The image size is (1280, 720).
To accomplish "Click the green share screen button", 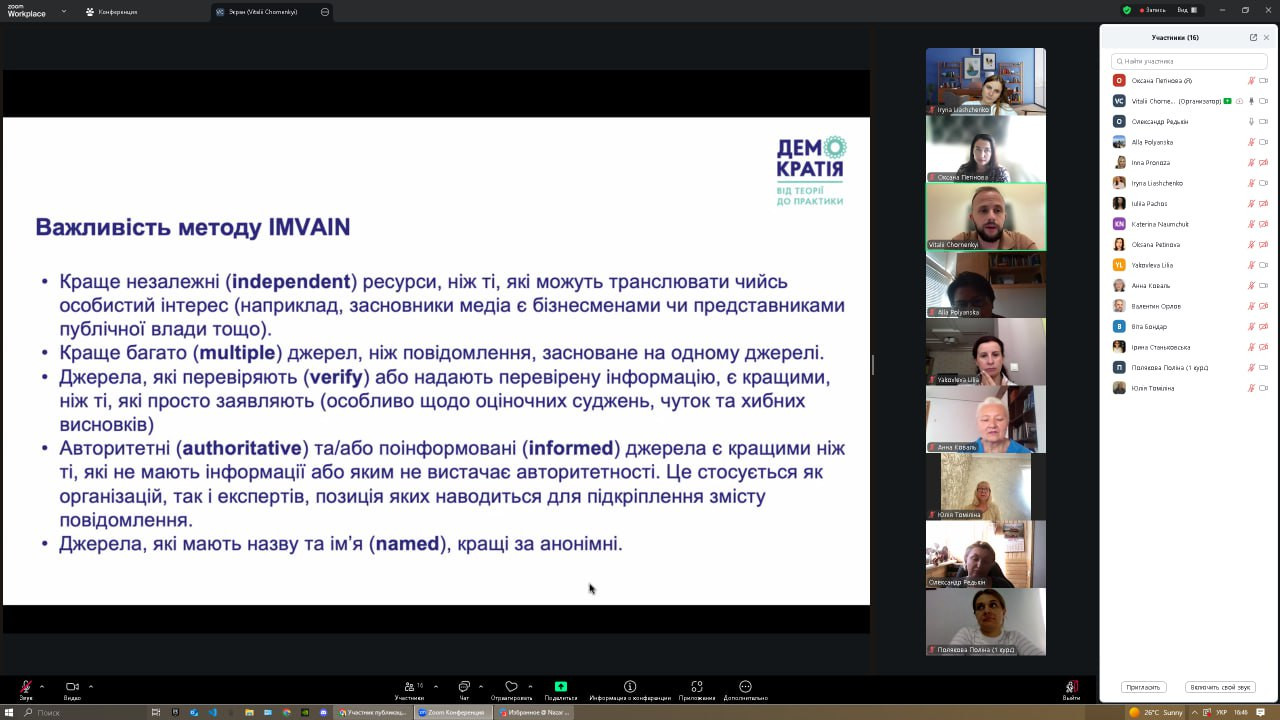I will pos(561,688).
